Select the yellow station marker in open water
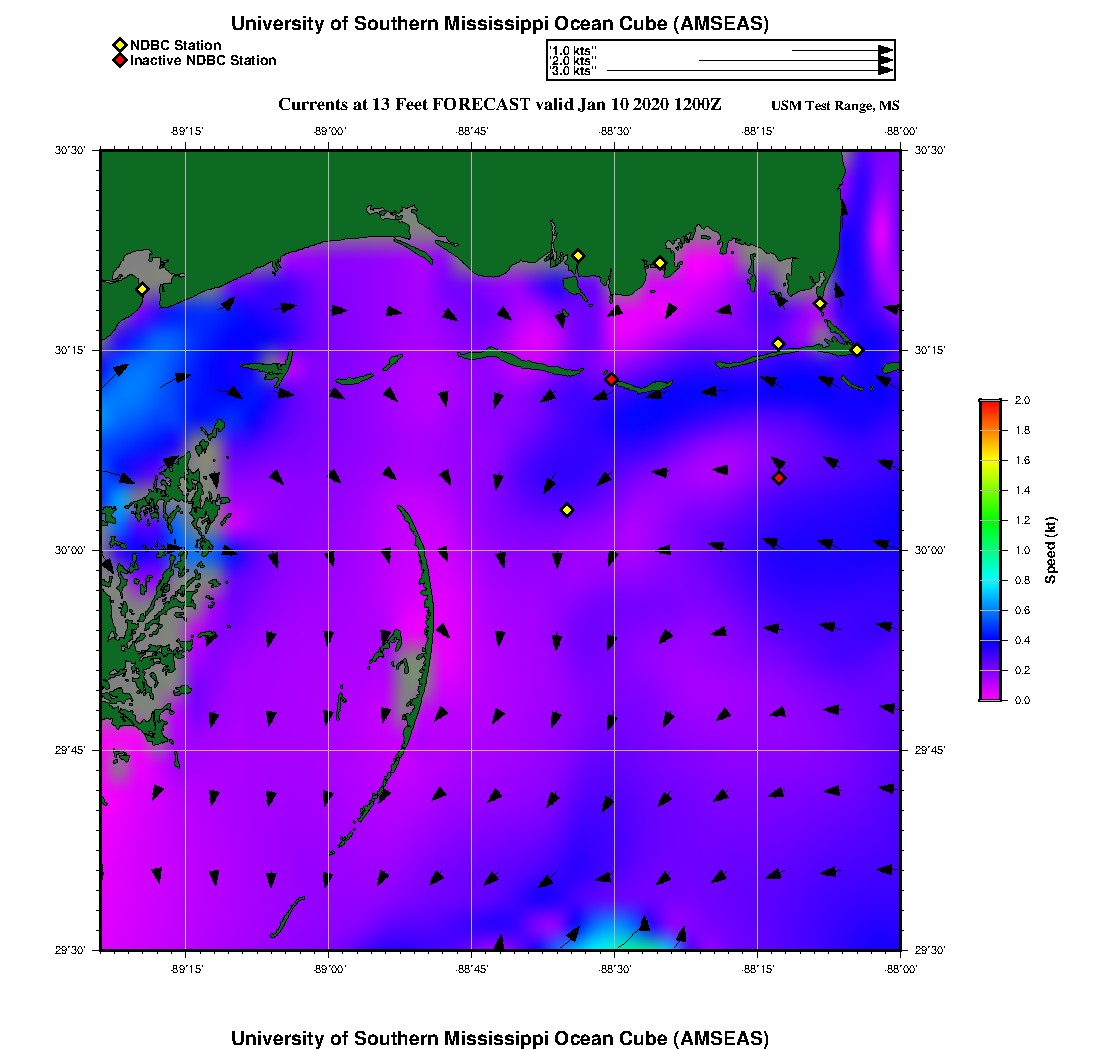The width and height of the screenshot is (1100, 1050). 567,510
